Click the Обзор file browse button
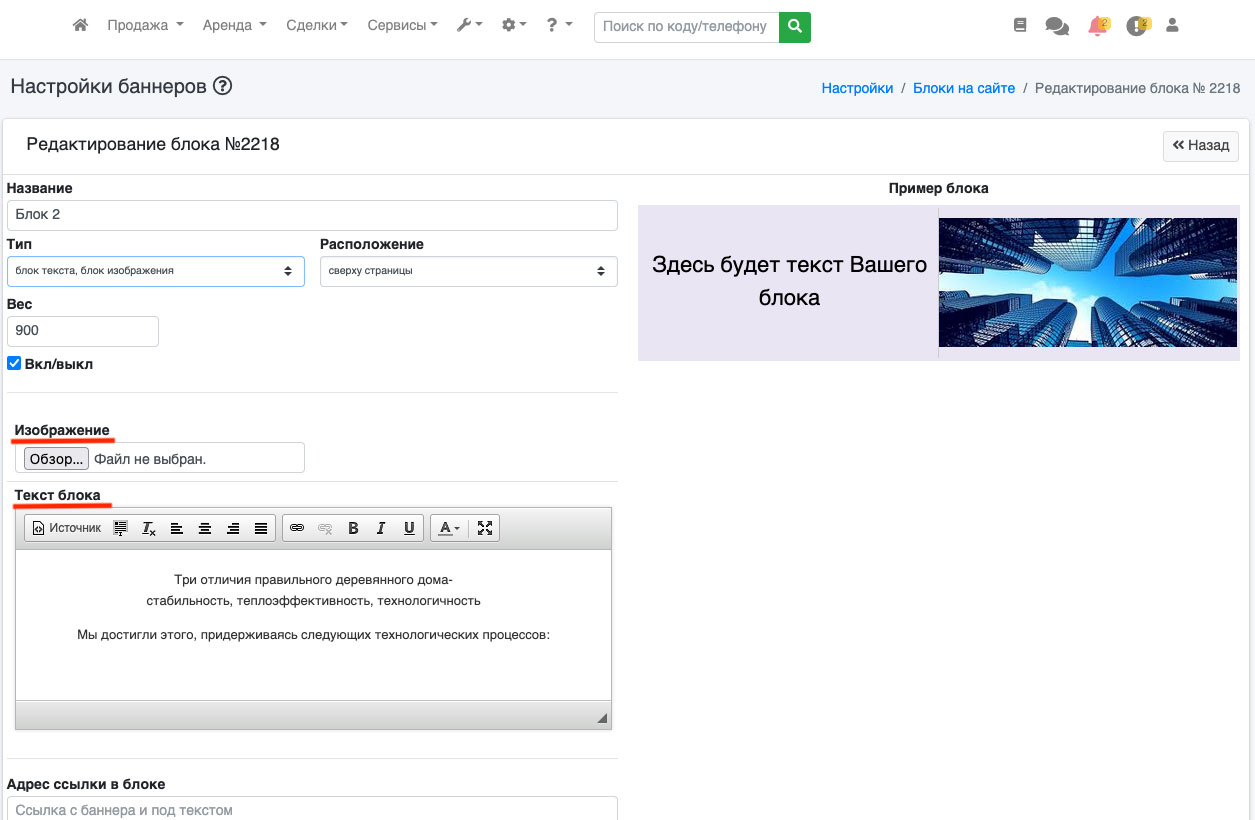The width and height of the screenshot is (1255, 820). click(x=57, y=459)
